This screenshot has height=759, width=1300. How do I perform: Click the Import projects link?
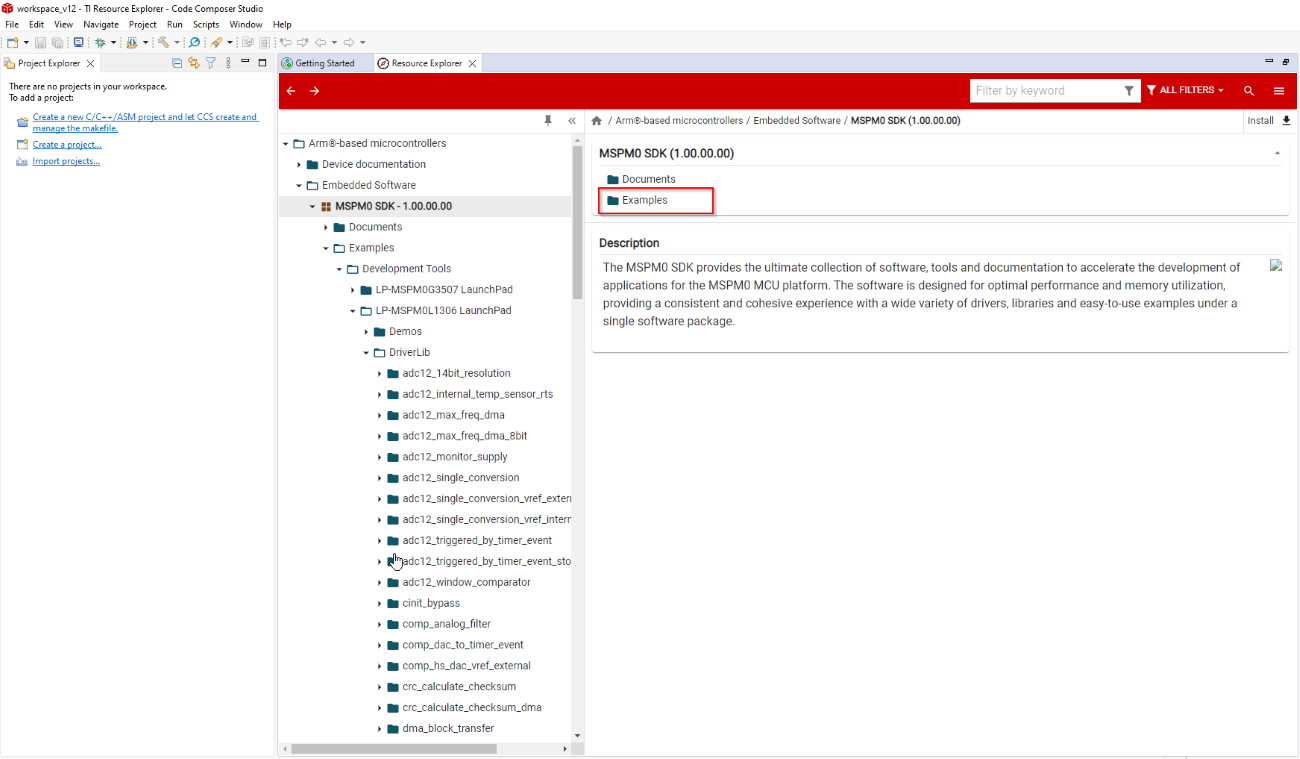pos(66,161)
